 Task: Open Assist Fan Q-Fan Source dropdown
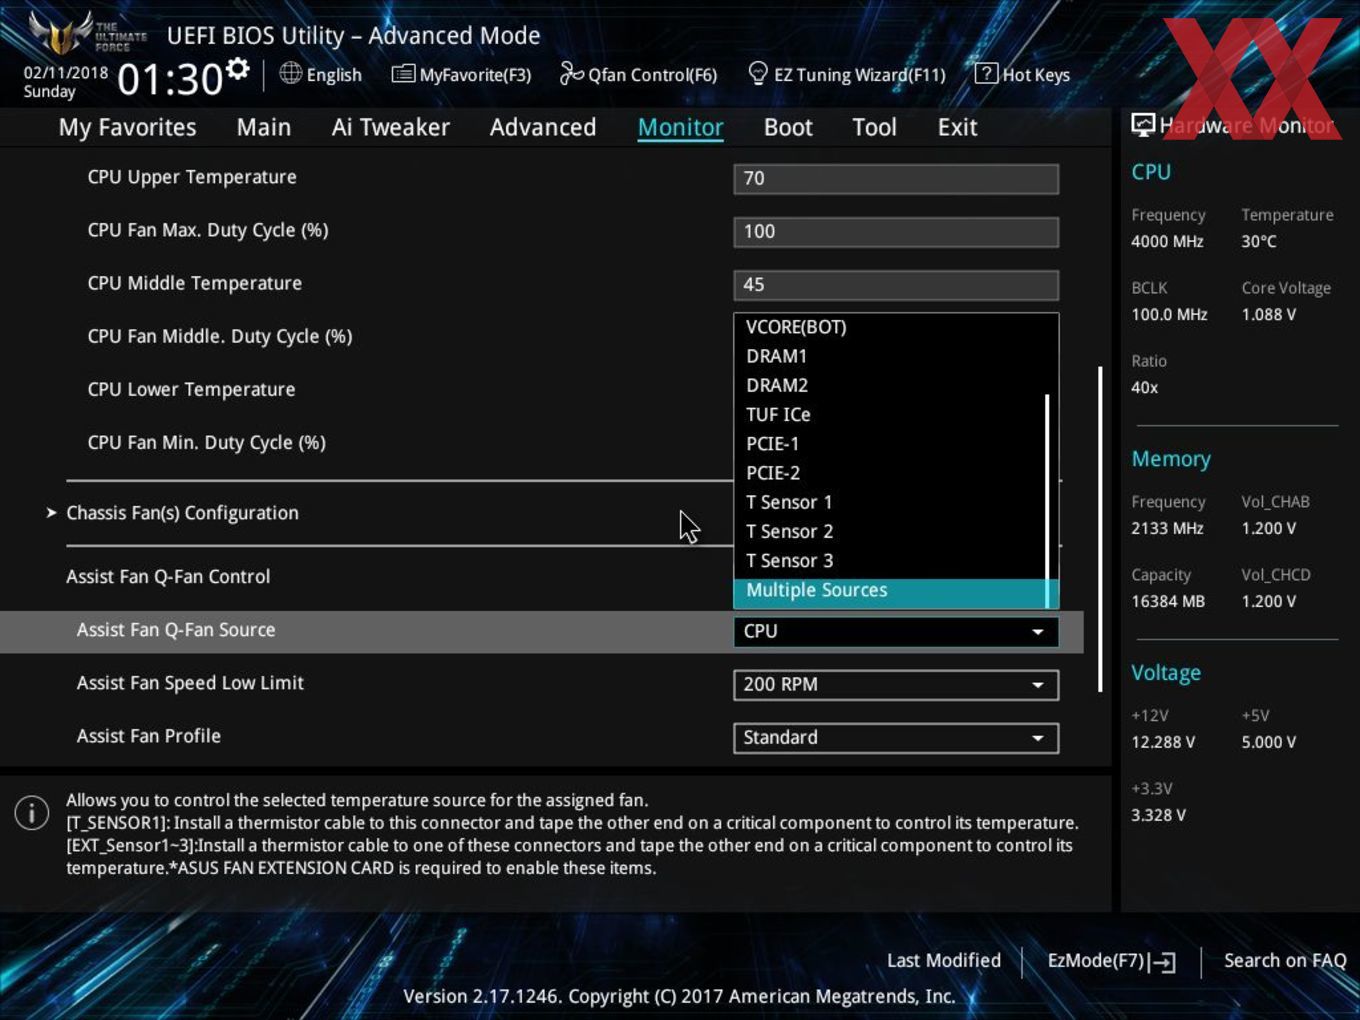895,632
